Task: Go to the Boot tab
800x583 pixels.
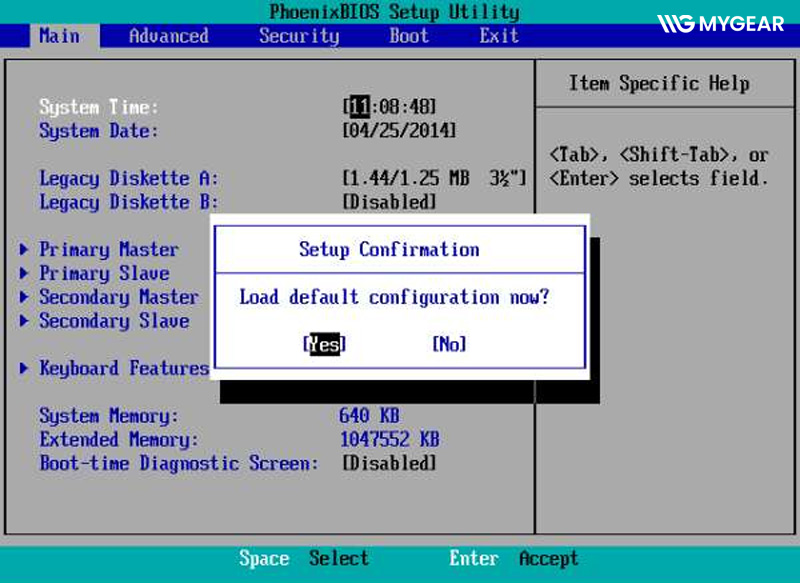Action: tap(409, 36)
